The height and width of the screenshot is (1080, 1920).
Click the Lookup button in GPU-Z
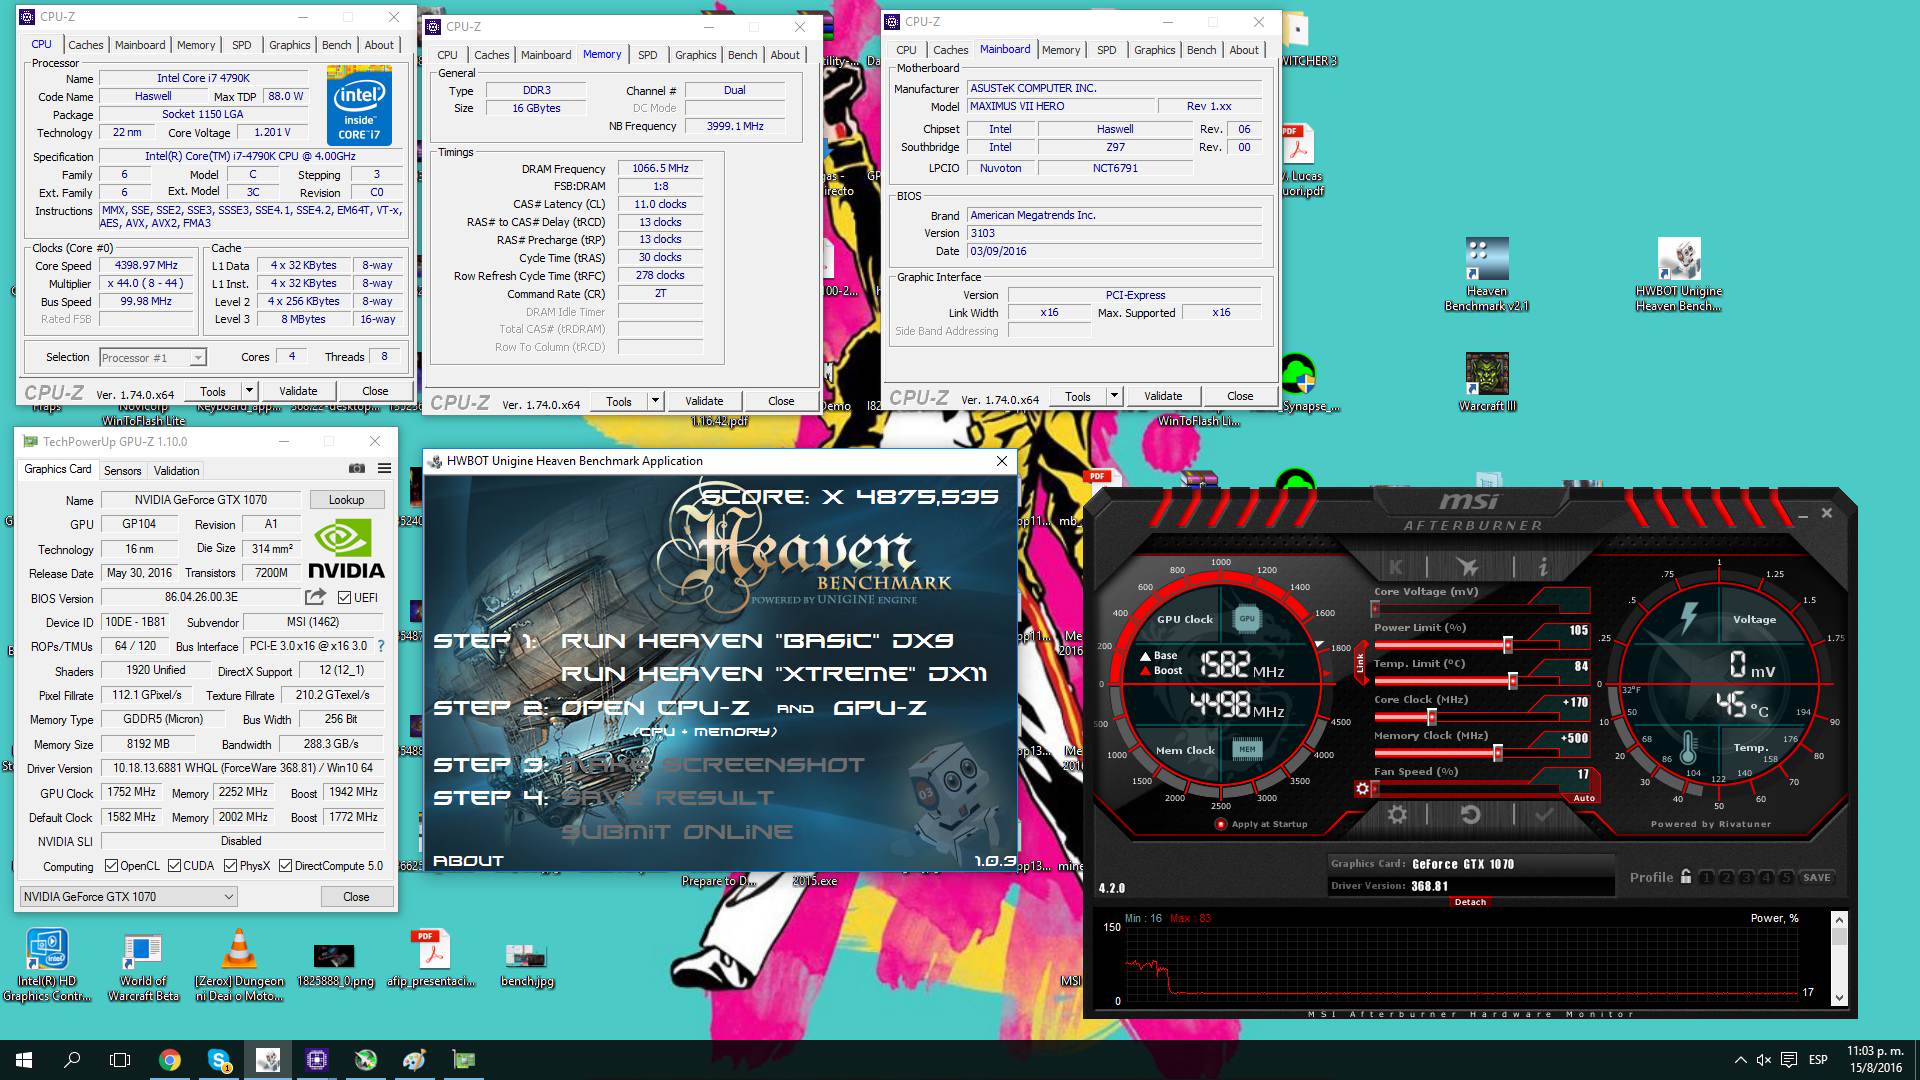[346, 499]
